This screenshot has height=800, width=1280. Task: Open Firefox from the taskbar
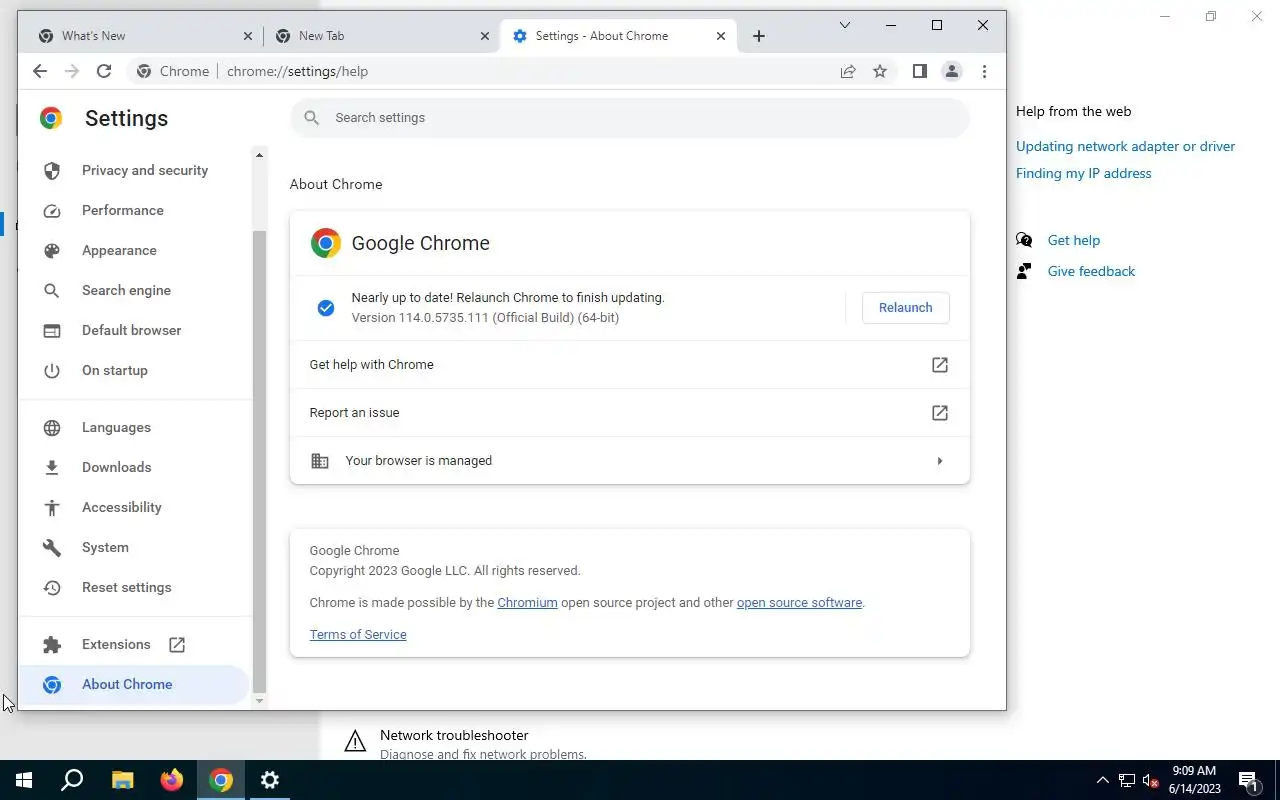click(172, 780)
